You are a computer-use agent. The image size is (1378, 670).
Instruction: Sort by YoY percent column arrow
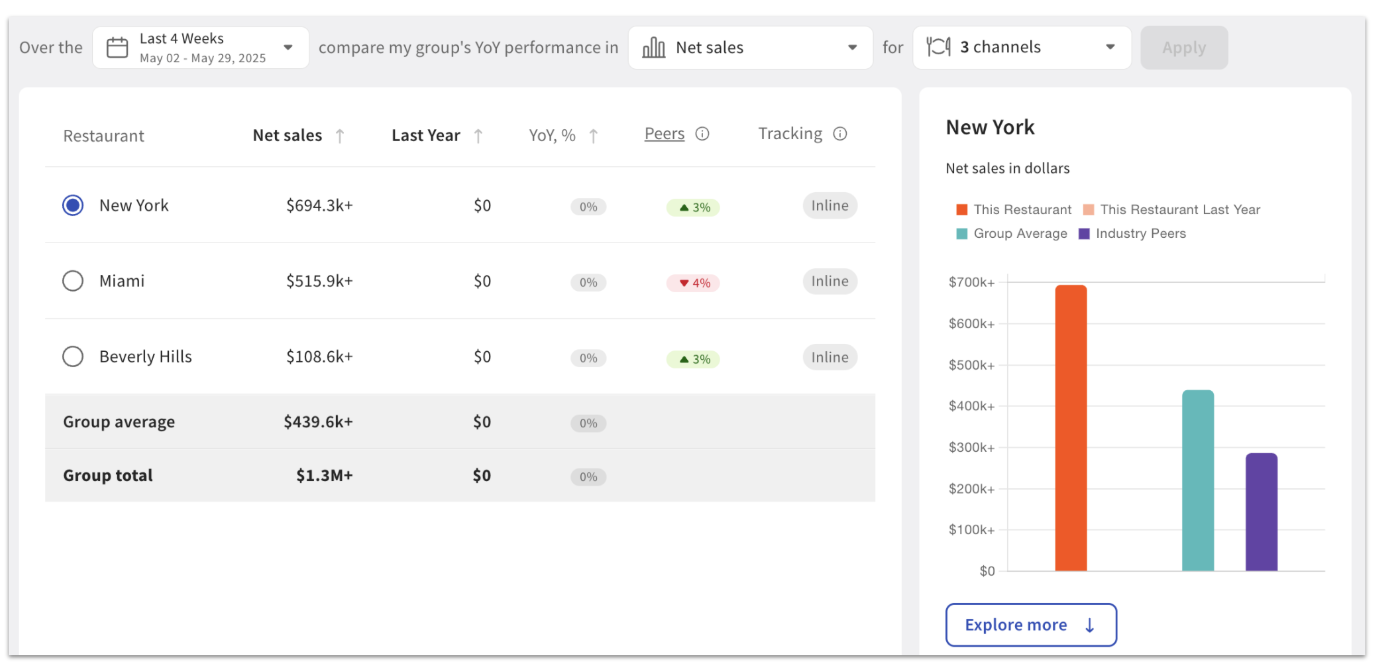click(x=593, y=136)
